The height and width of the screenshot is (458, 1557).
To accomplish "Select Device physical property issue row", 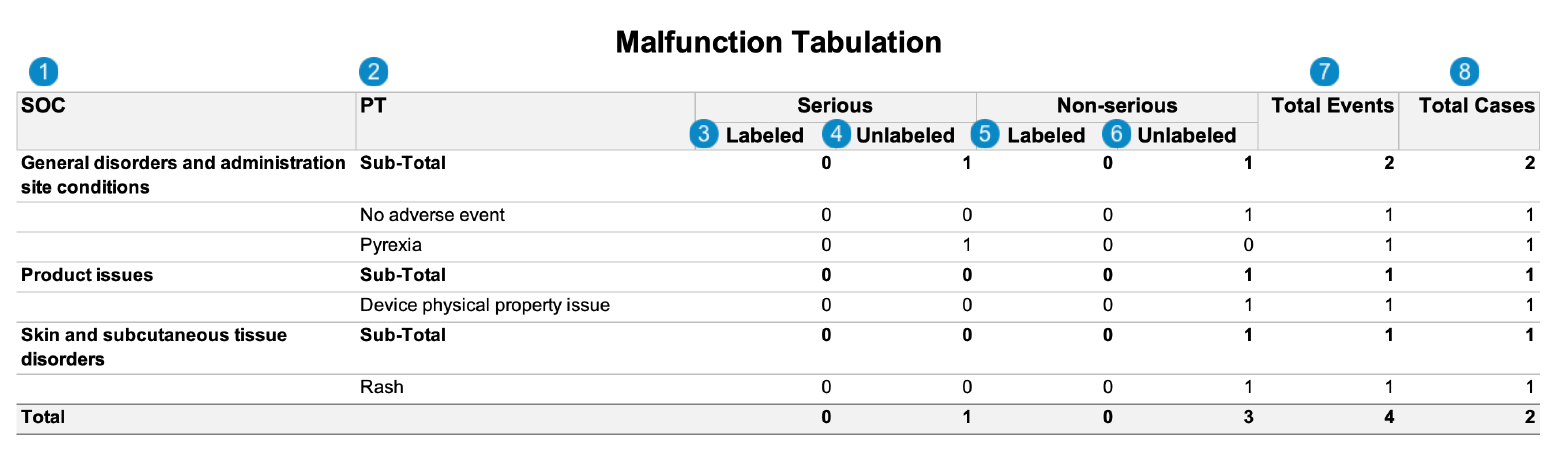I will click(x=778, y=305).
